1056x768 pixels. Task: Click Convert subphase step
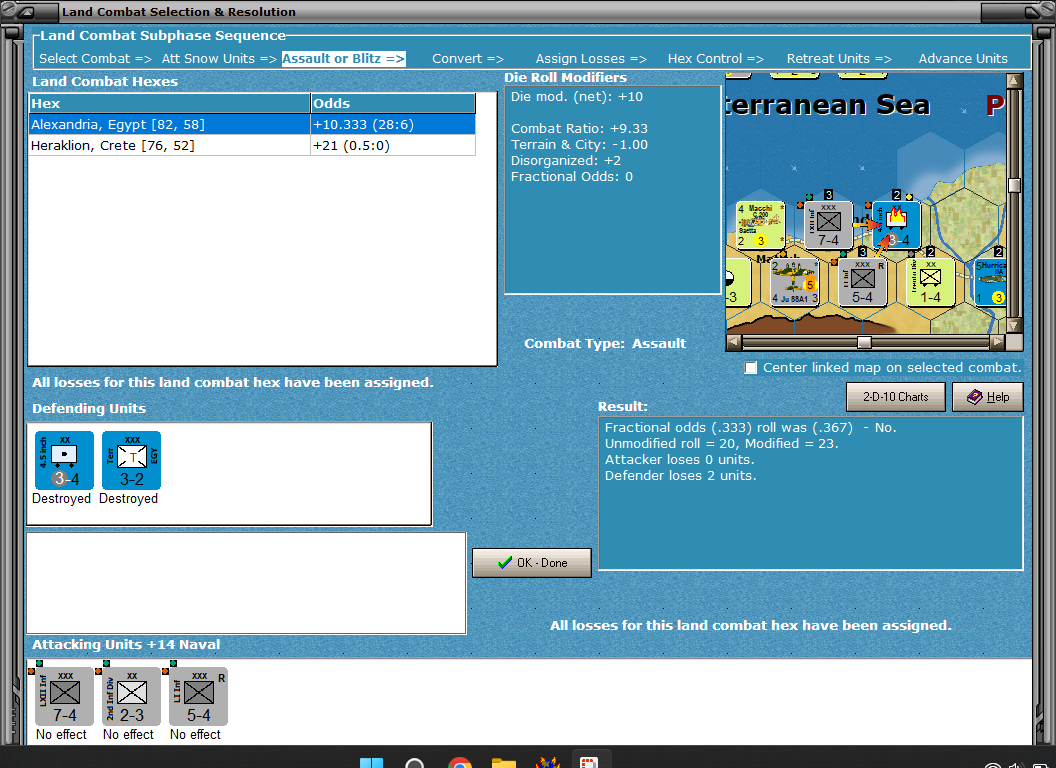click(467, 59)
